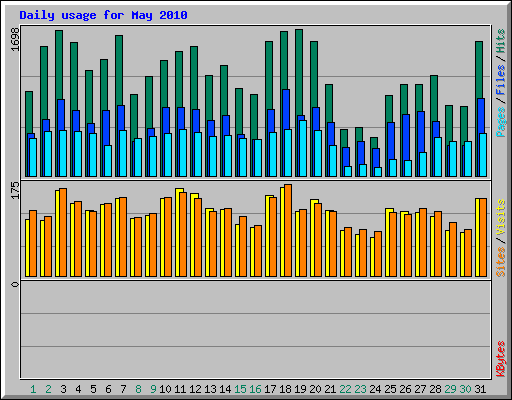This screenshot has height=400, width=512.
Task: Click the green Hits bar for day 19
Action: tap(299, 72)
